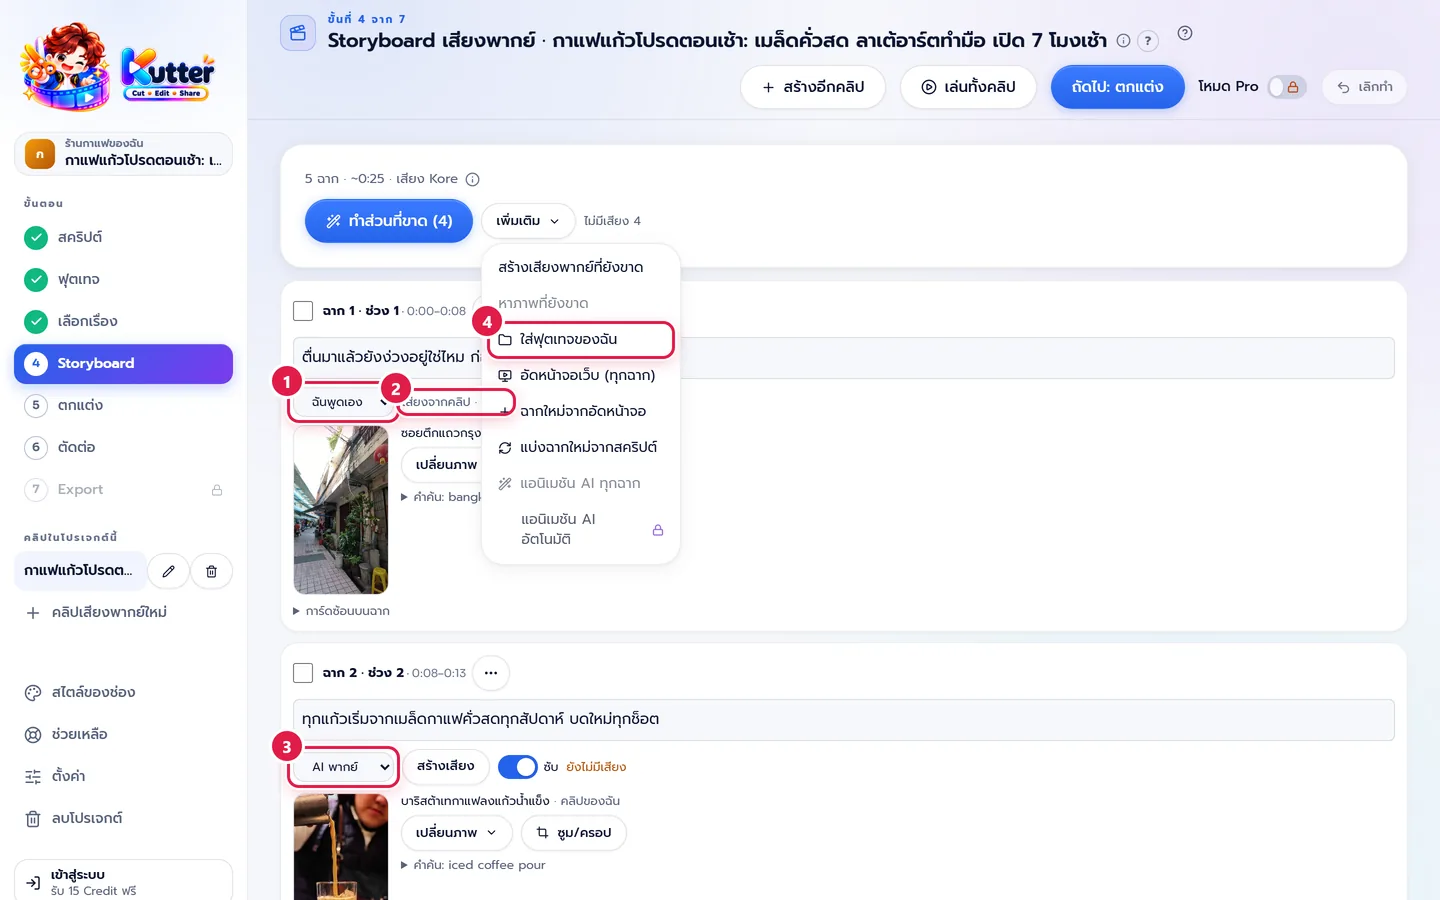Click the info icon after the storyboard title
This screenshot has width=1440, height=900.
point(1123,41)
